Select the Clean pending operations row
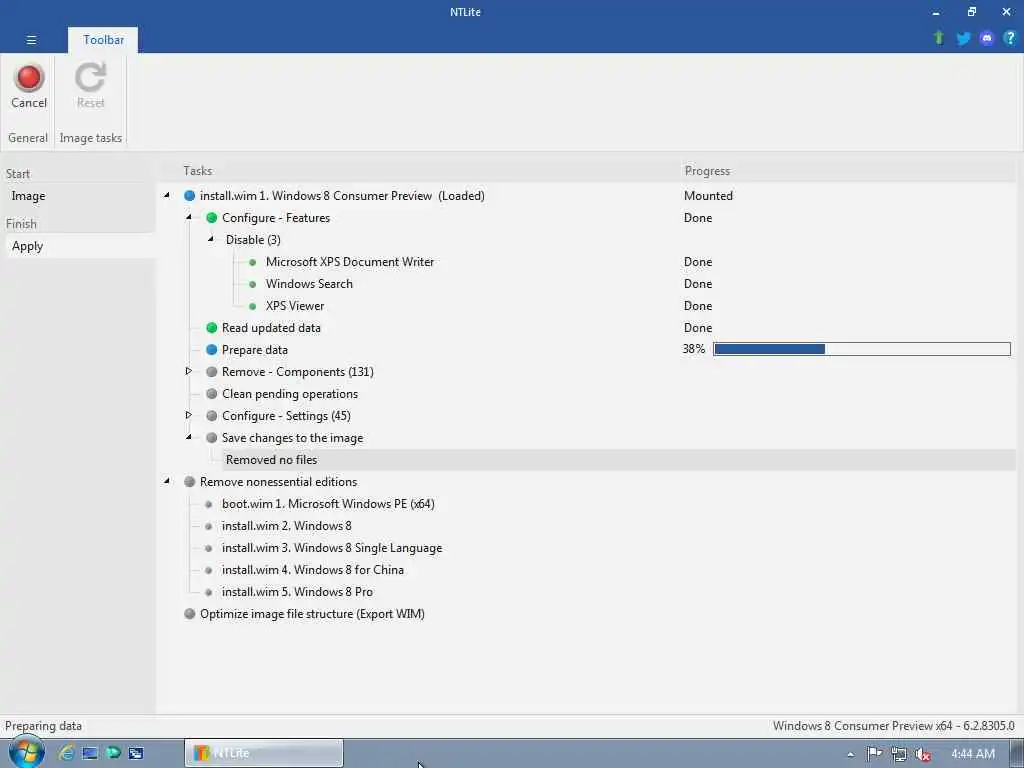This screenshot has height=768, width=1024. (x=289, y=394)
